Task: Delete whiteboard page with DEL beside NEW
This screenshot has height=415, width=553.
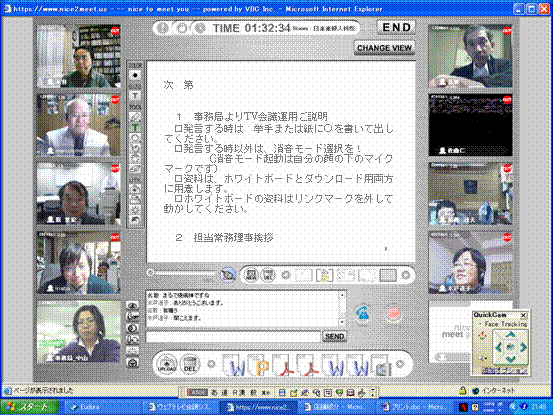Action: point(268,275)
